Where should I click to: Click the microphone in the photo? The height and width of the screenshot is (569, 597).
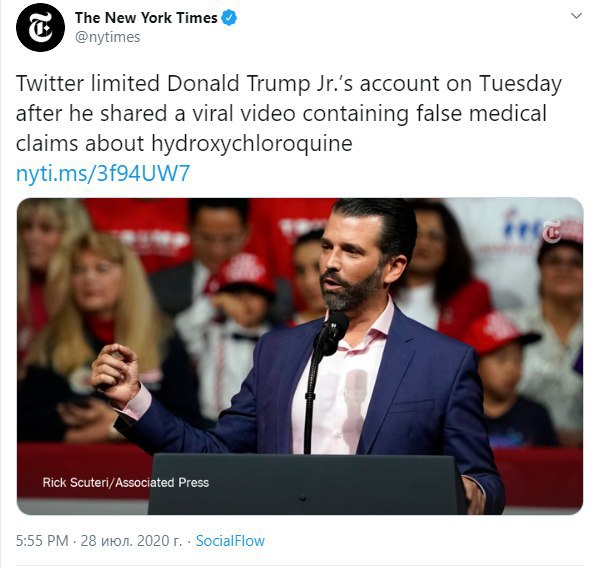(x=330, y=334)
